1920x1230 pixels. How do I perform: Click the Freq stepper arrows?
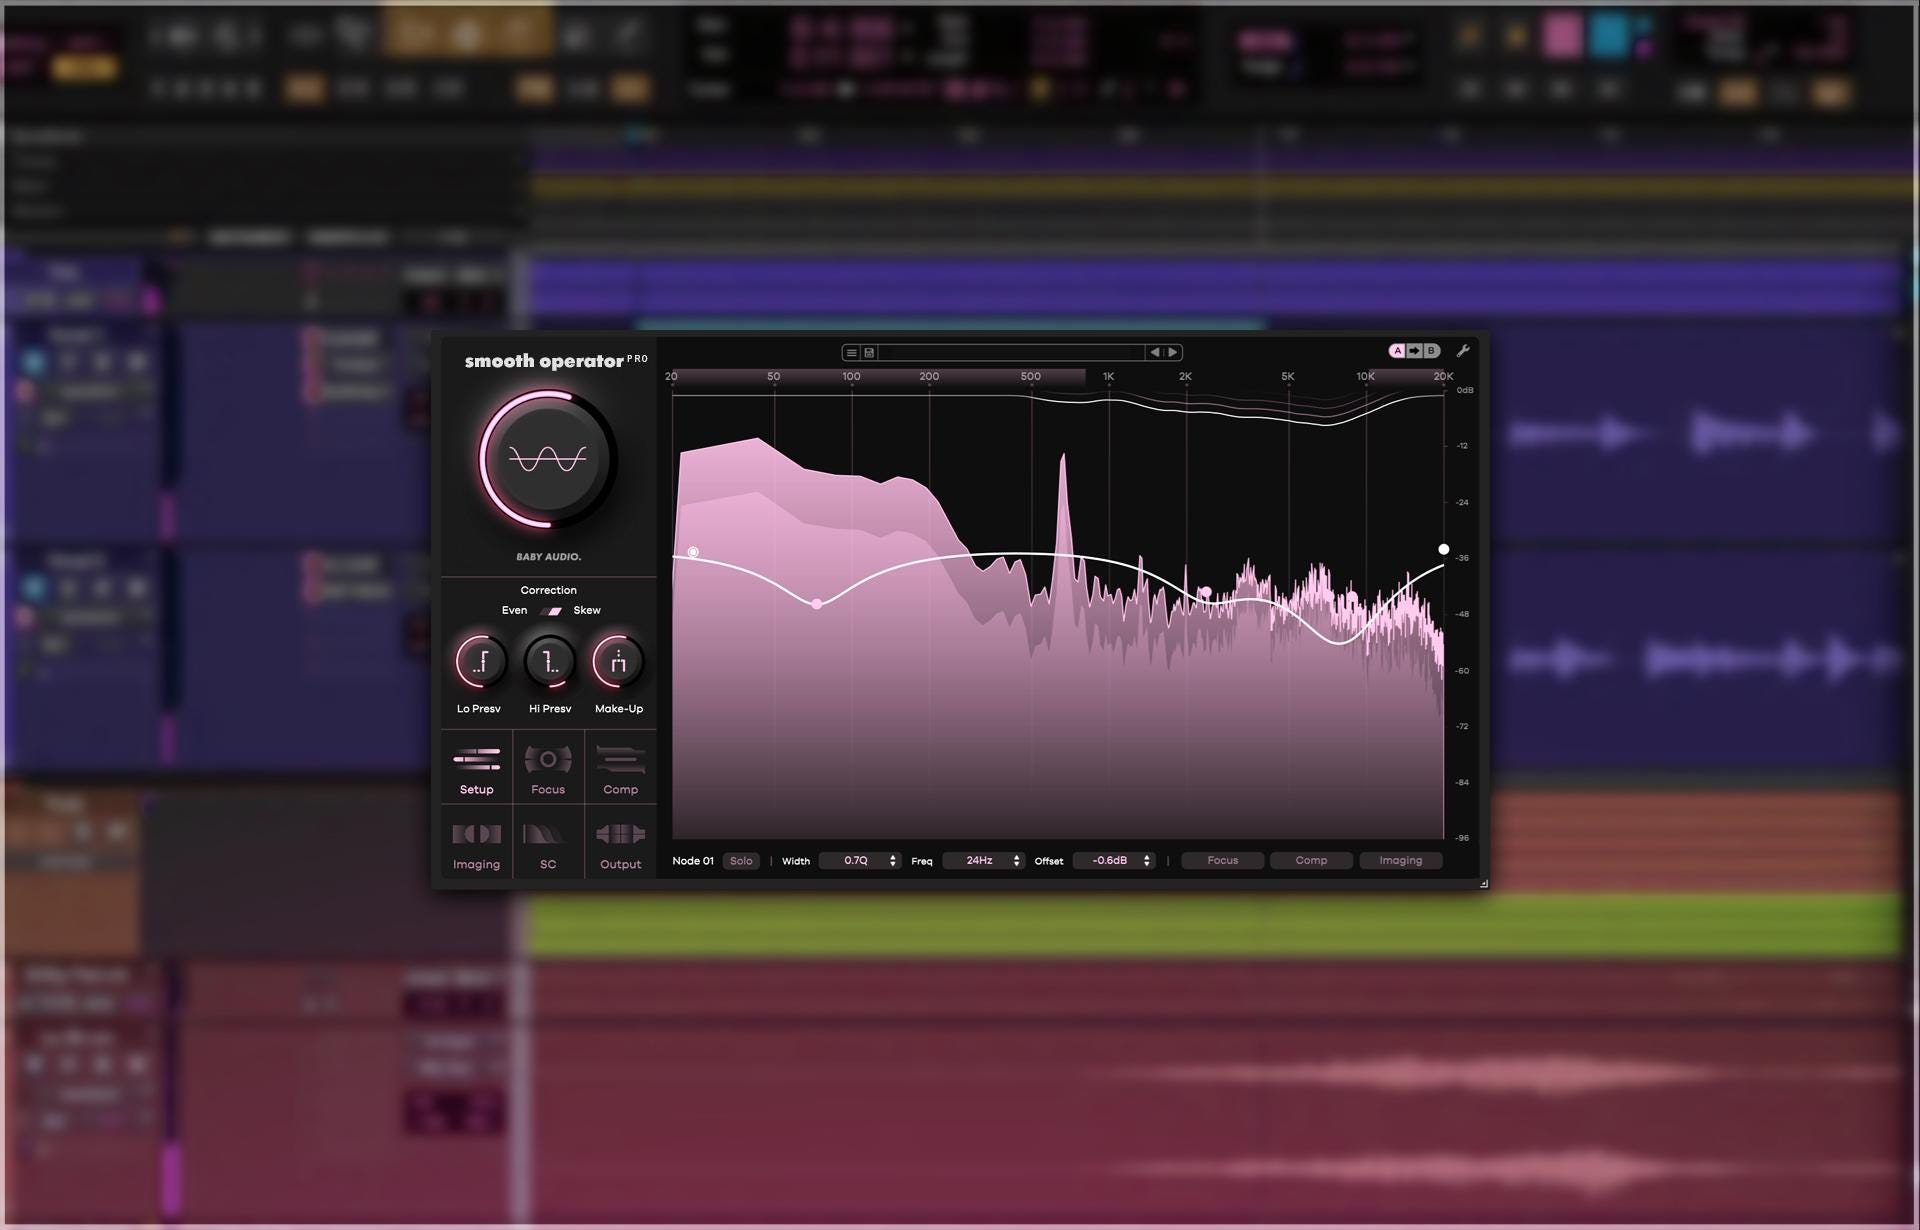tap(1017, 861)
